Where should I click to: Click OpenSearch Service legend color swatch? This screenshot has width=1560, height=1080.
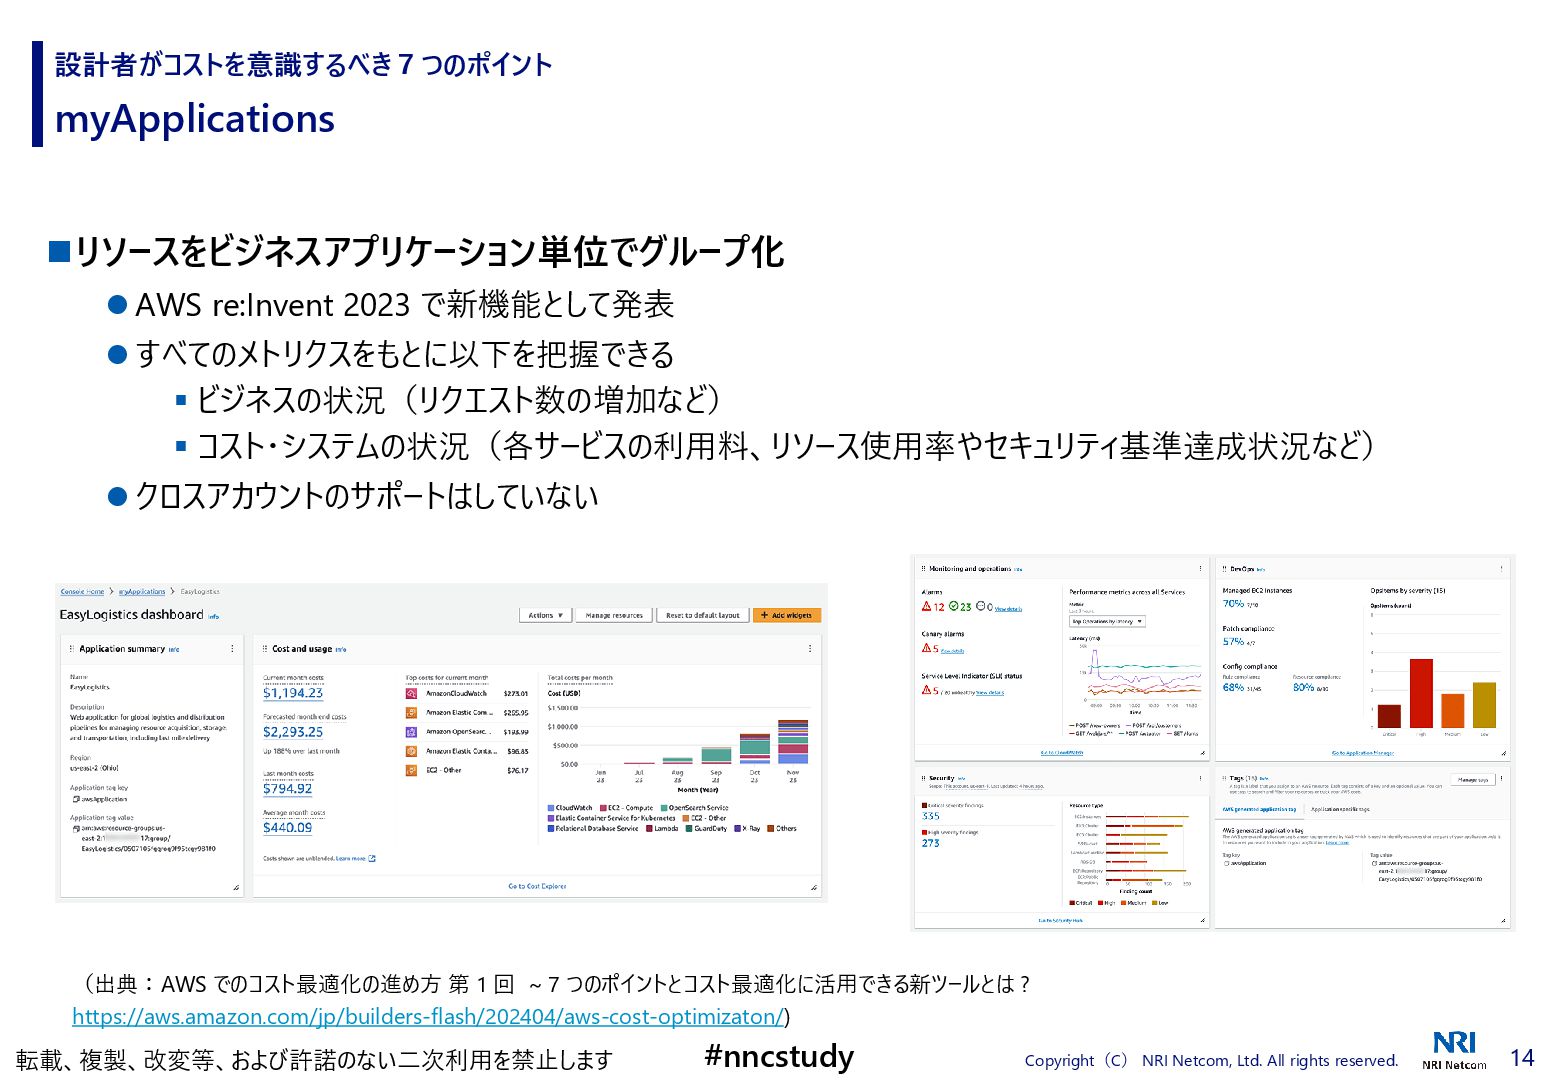663,808
